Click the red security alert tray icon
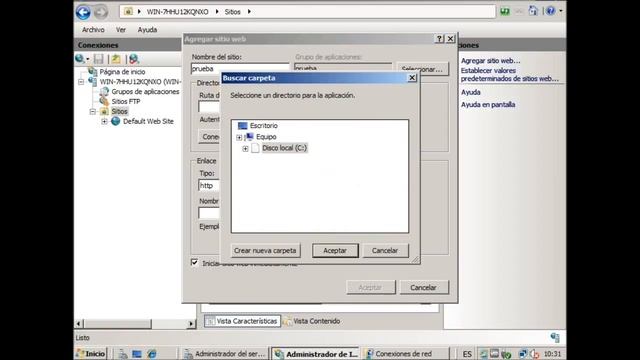 [x=534, y=354]
